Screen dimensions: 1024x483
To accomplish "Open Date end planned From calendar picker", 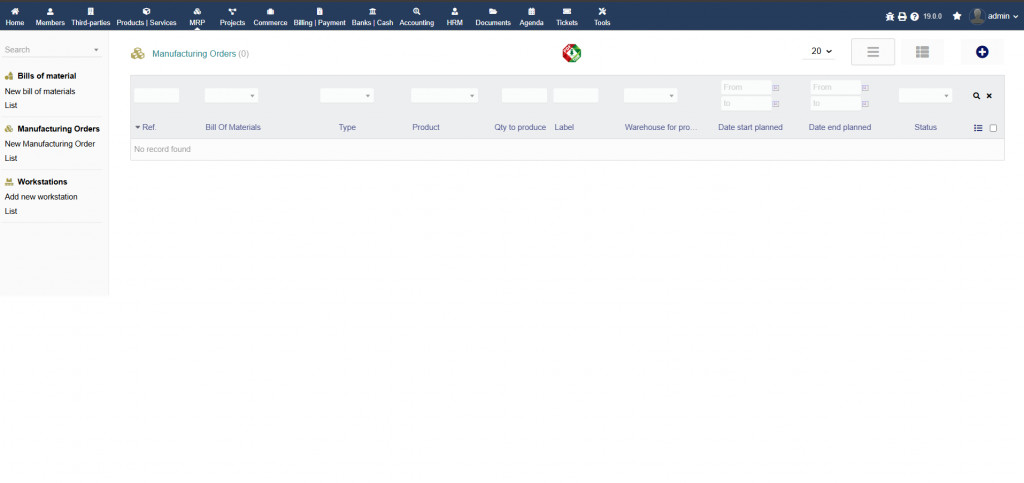I will tap(865, 87).
